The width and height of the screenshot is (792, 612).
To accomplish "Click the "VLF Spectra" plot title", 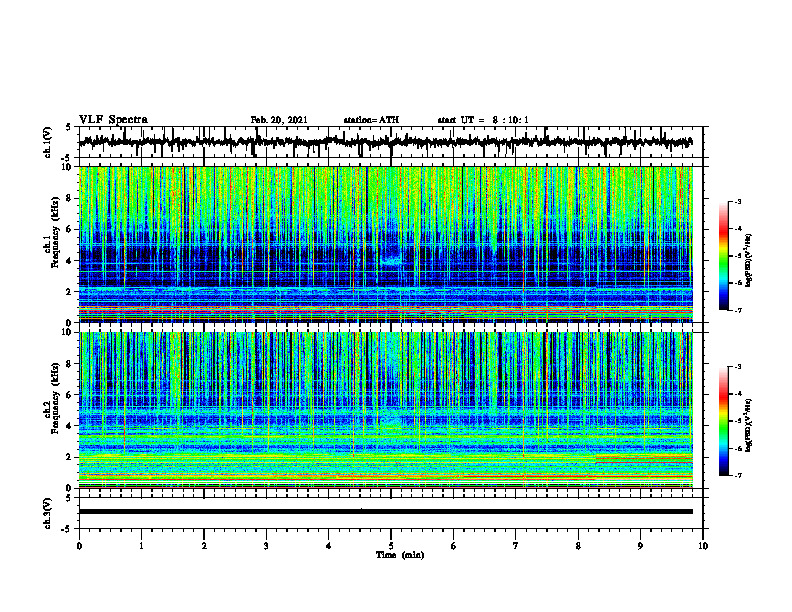I will click(x=113, y=120).
